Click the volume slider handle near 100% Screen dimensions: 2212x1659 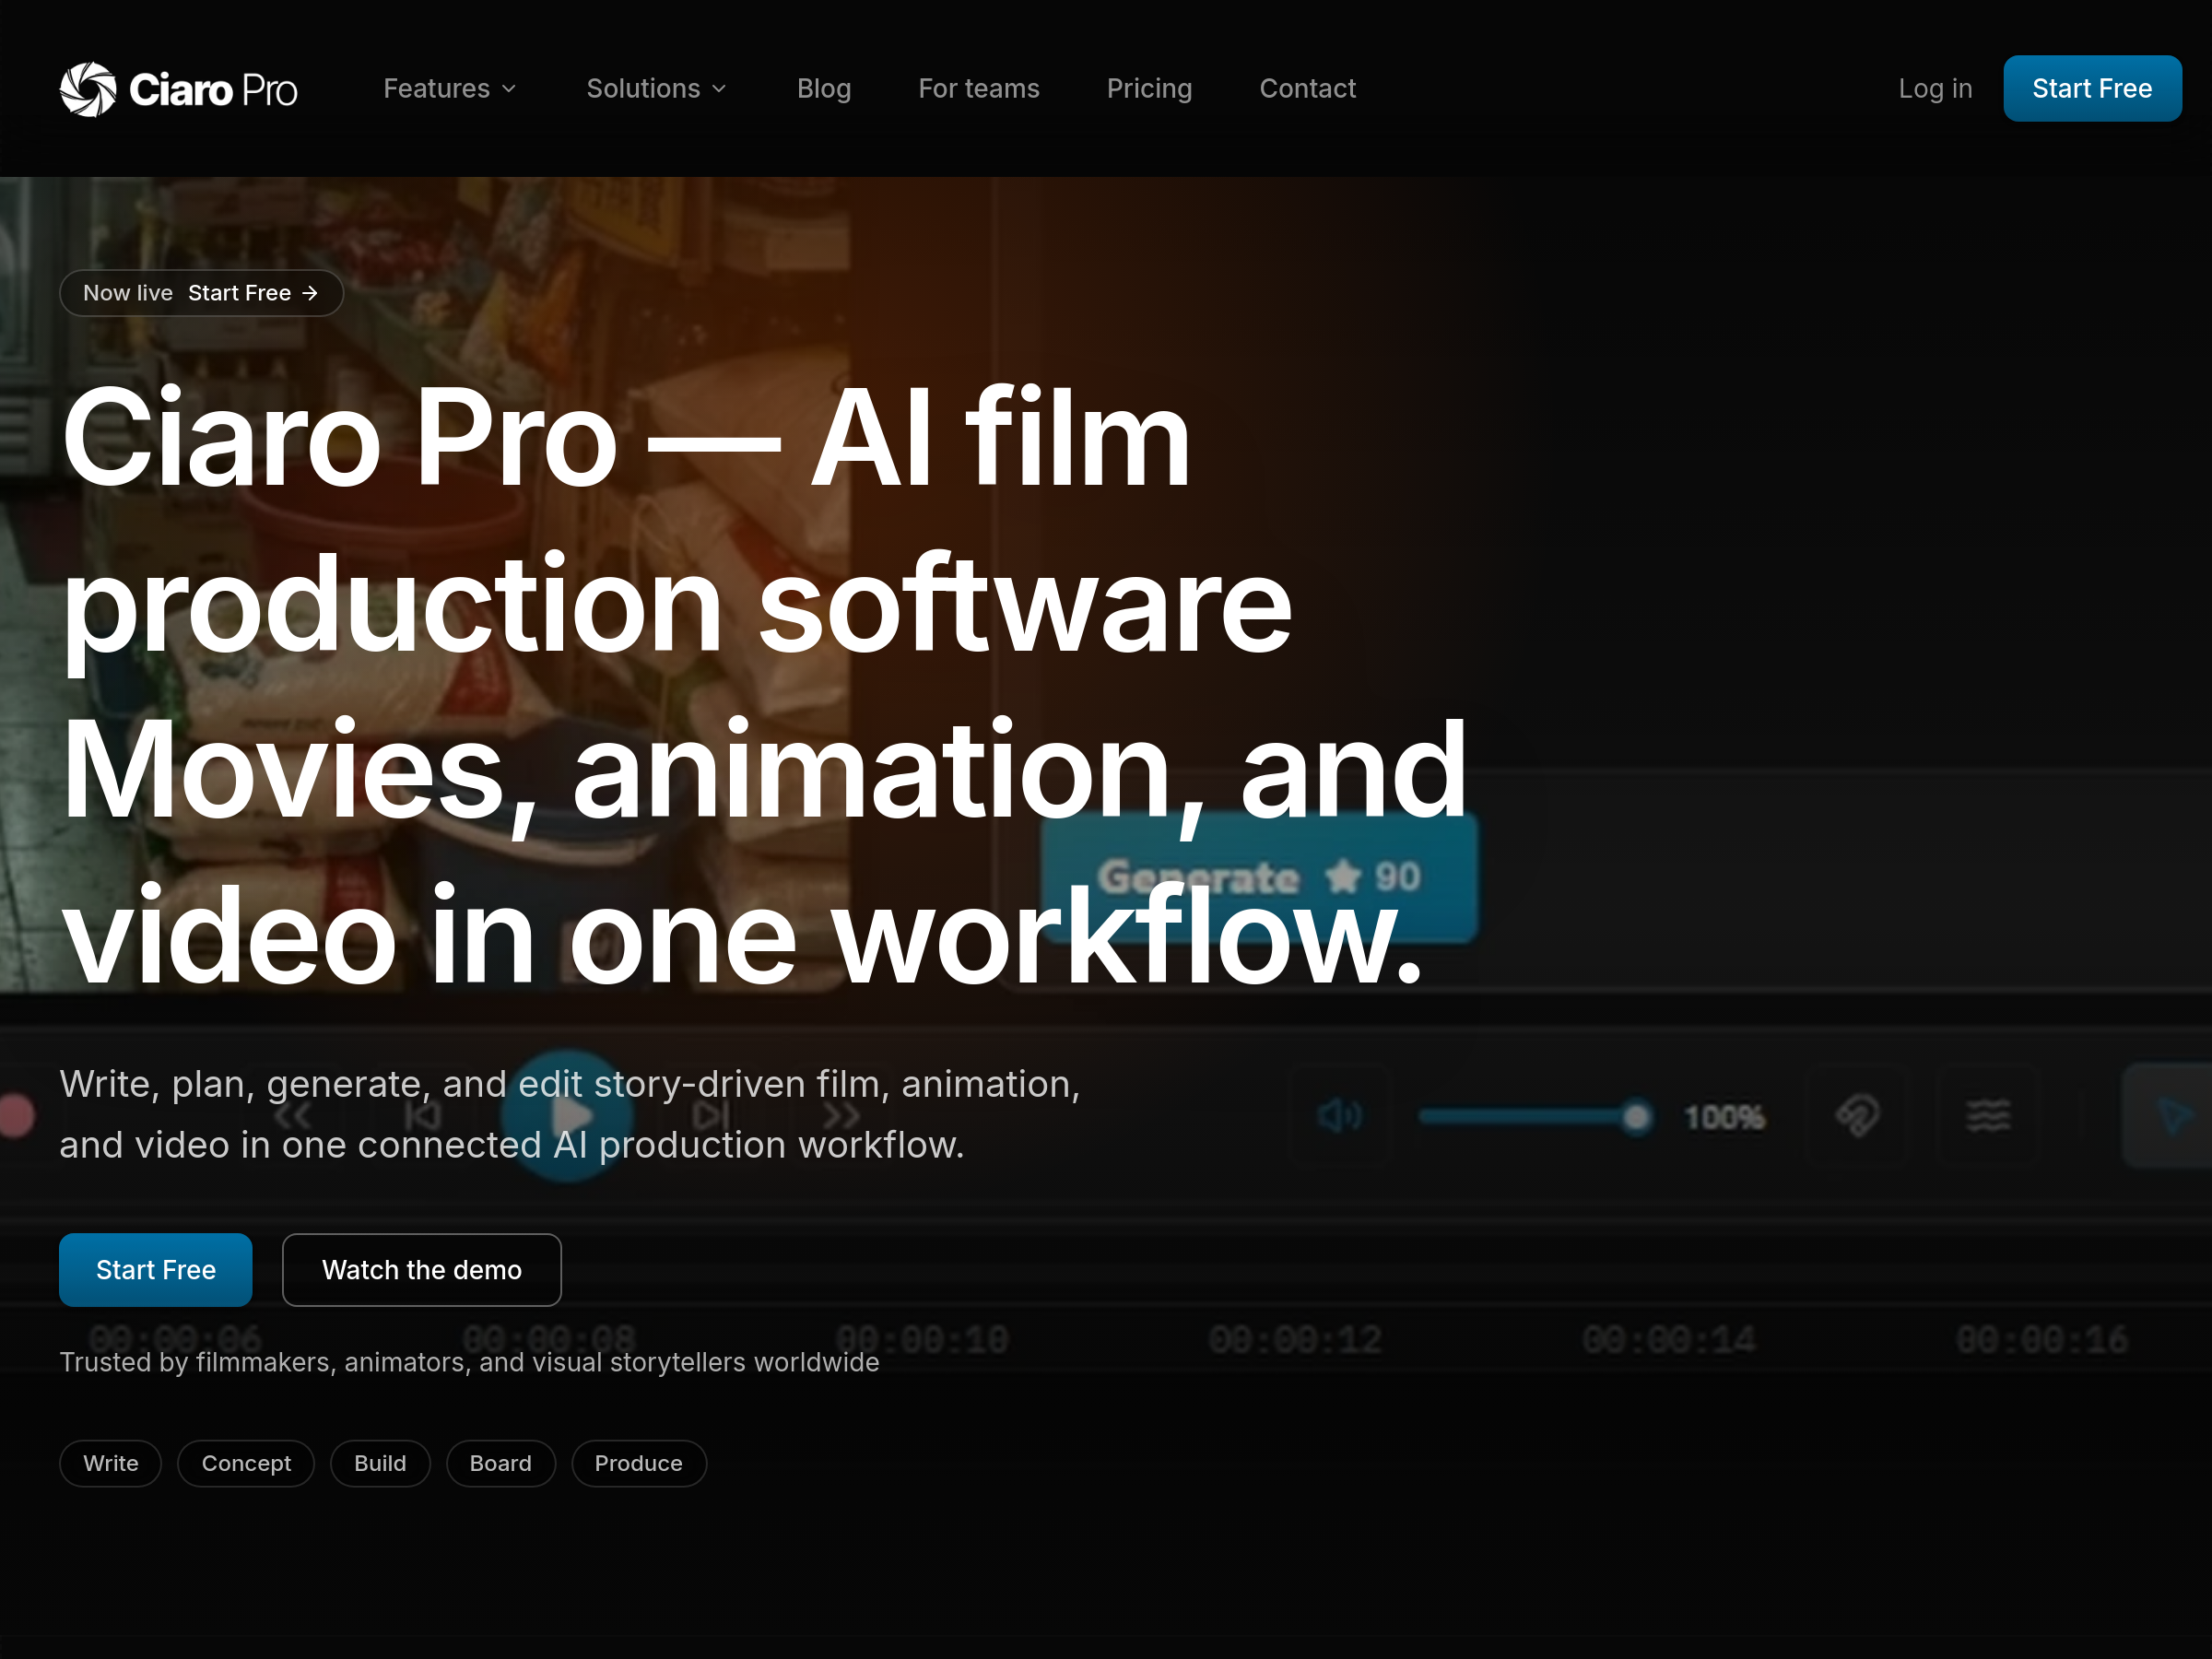click(x=1636, y=1116)
